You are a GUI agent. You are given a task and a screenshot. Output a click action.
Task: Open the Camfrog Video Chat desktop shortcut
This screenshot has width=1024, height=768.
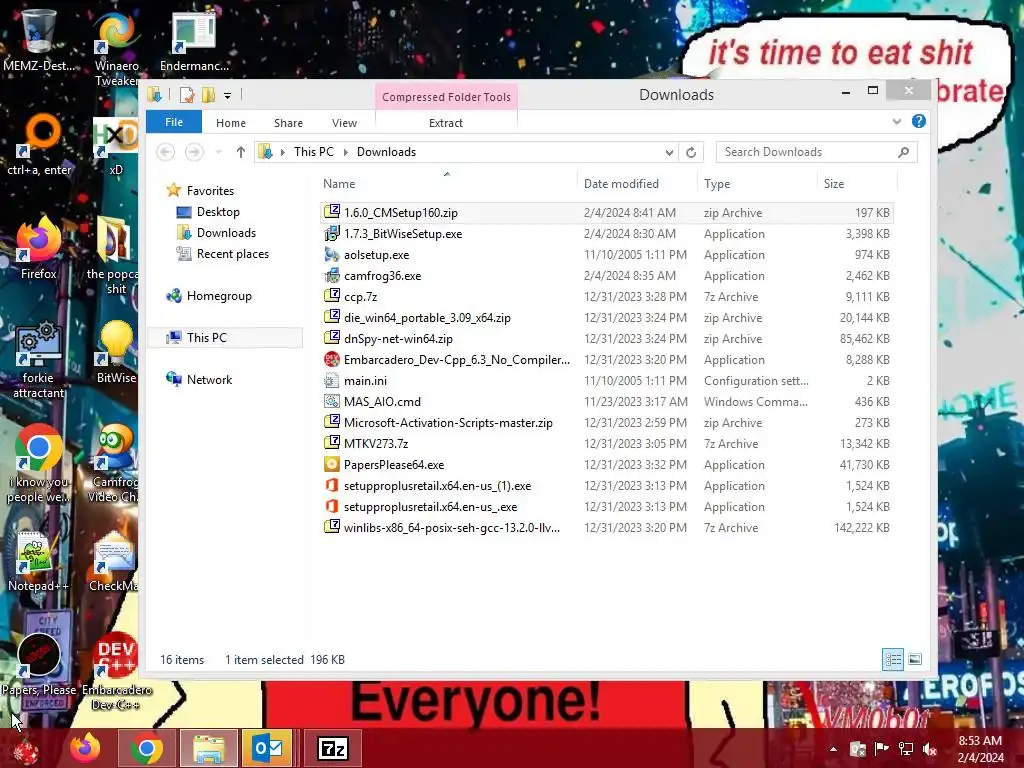(113, 464)
